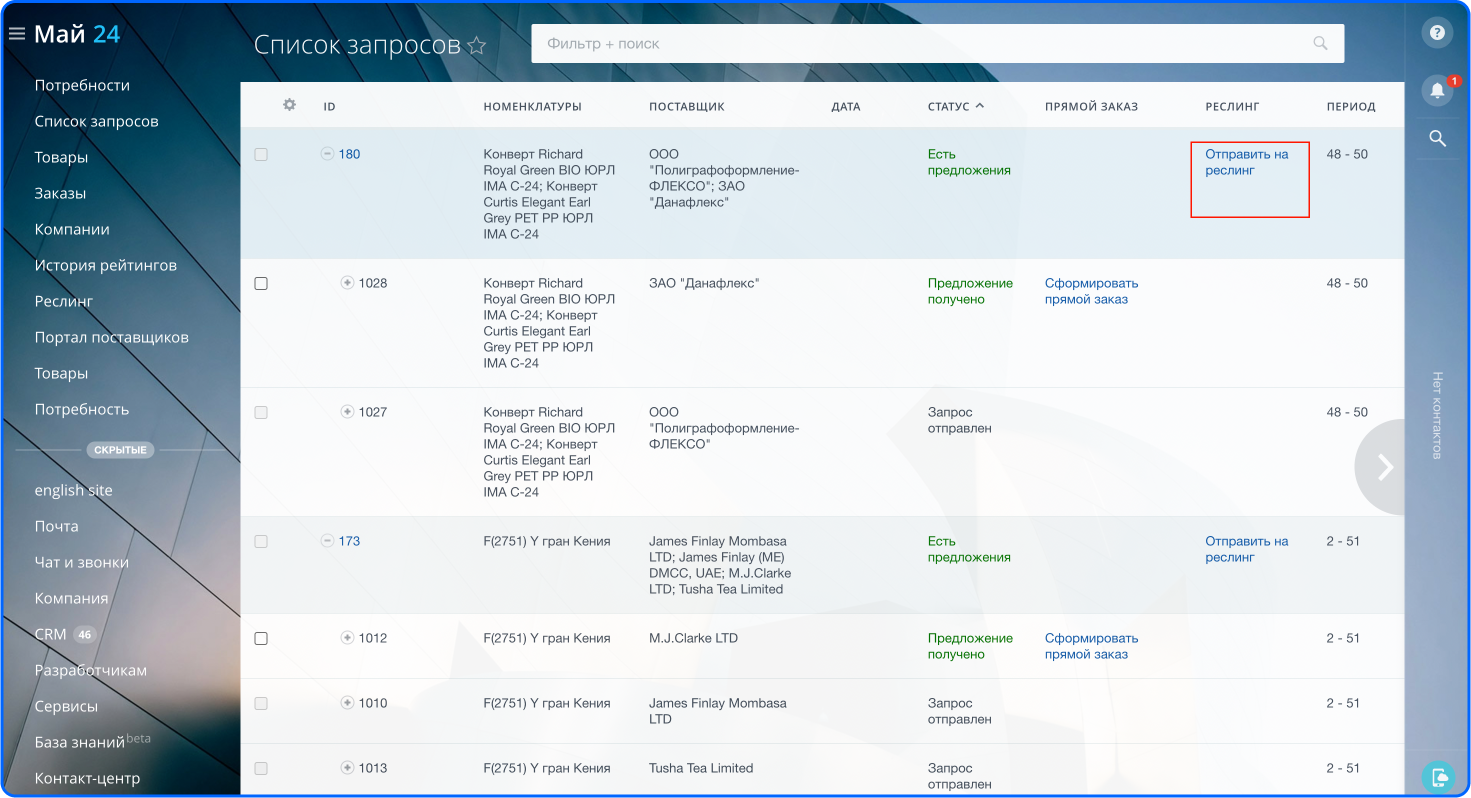Viewport: 1471px width, 798px height.
Task: Click the ПОСТАВЩИК column header
Action: [687, 106]
